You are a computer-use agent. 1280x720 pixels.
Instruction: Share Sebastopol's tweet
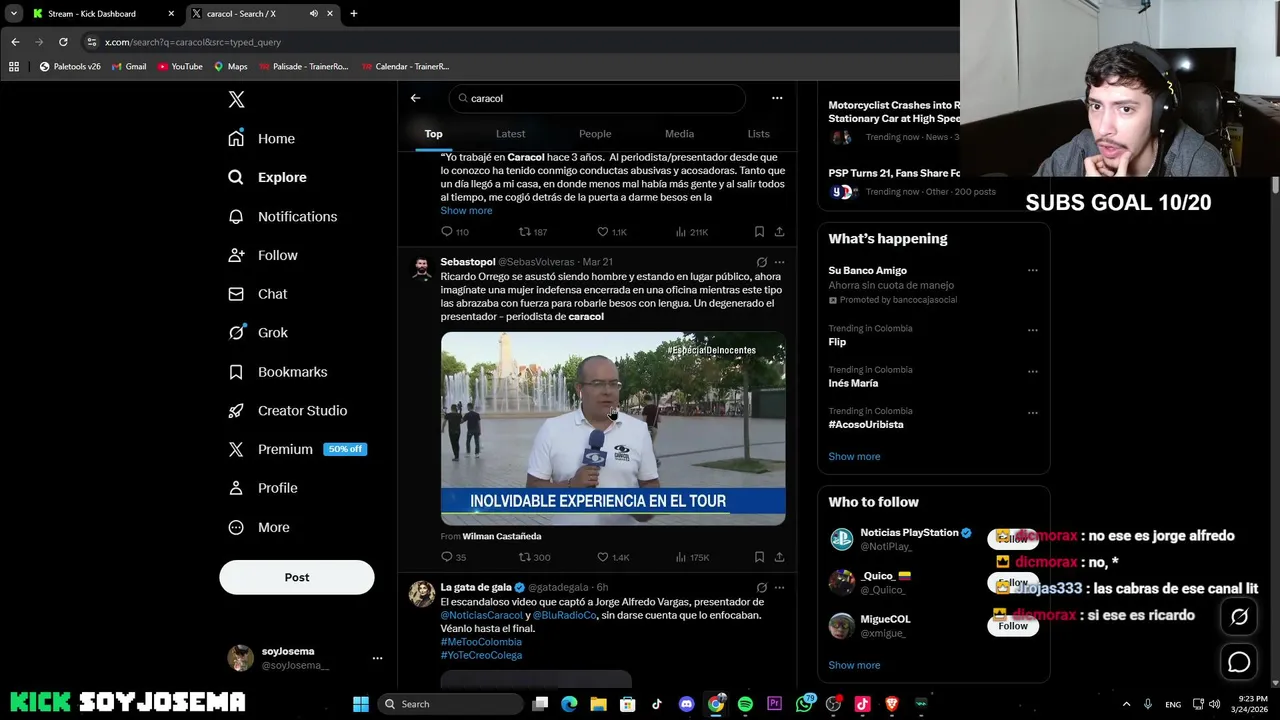[x=779, y=557]
